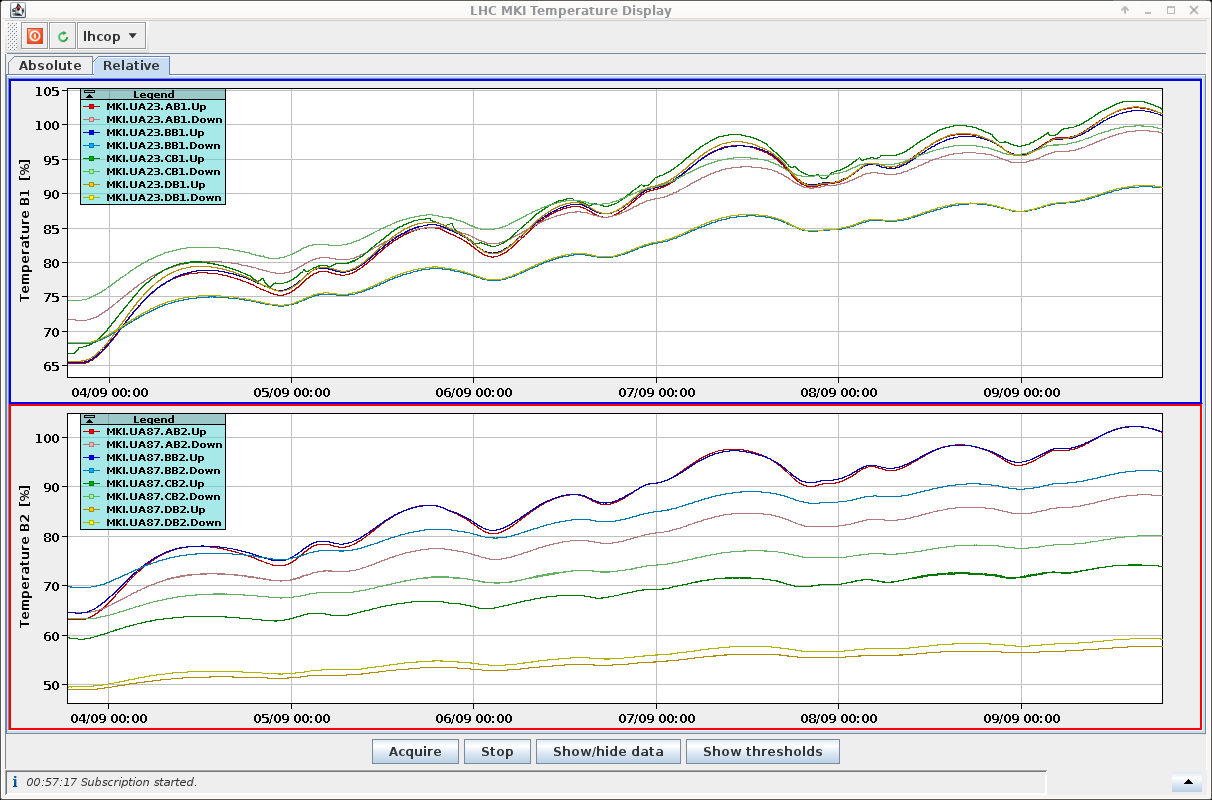Toggle MKI.UA23.AB1.Up legend entry
The height and width of the screenshot is (800, 1212).
(x=154, y=106)
